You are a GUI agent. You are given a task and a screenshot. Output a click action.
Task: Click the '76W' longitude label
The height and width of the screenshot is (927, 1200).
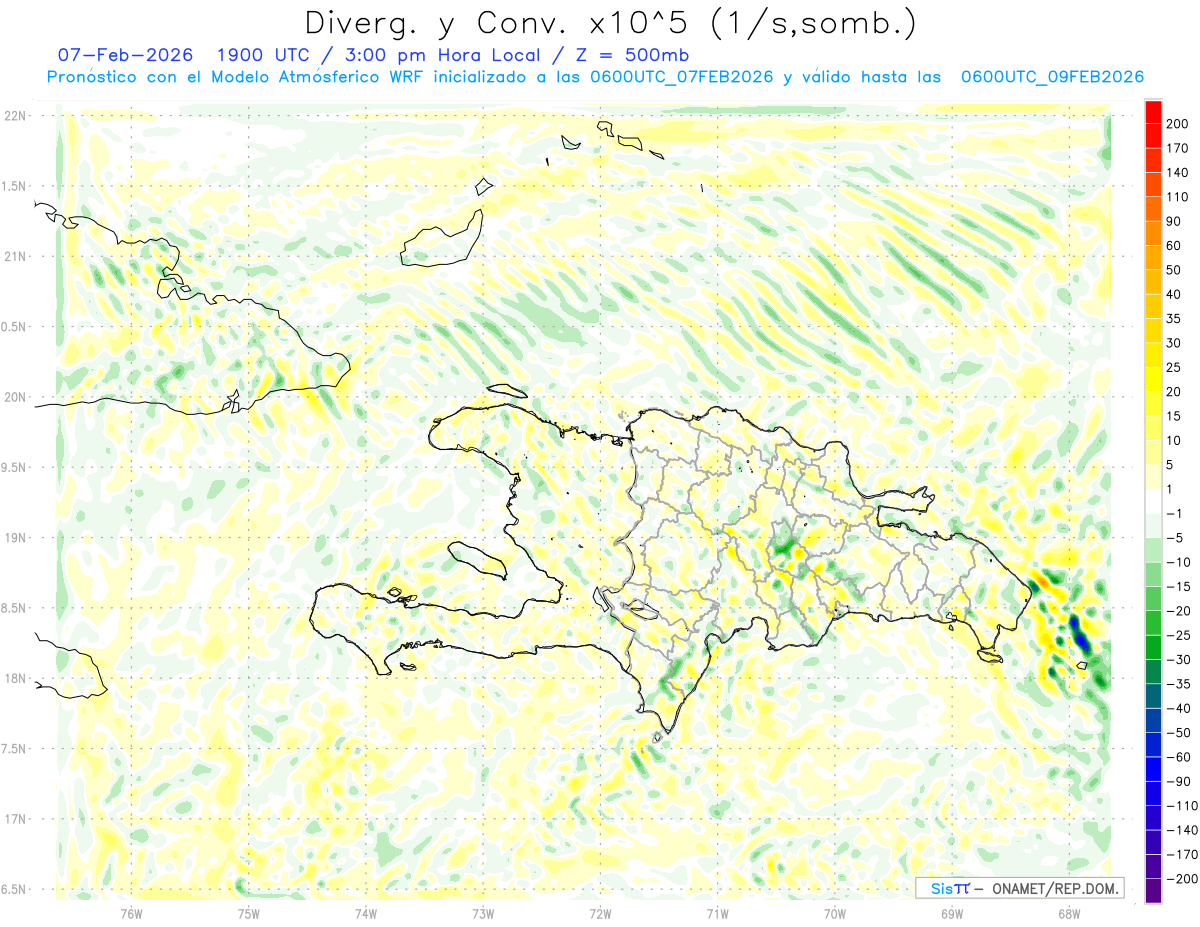(131, 913)
